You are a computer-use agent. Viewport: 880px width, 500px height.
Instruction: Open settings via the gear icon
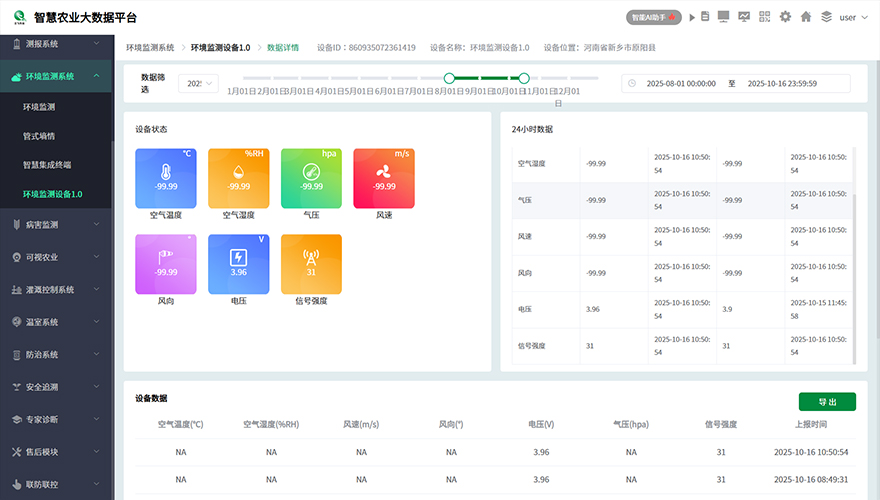pos(785,17)
